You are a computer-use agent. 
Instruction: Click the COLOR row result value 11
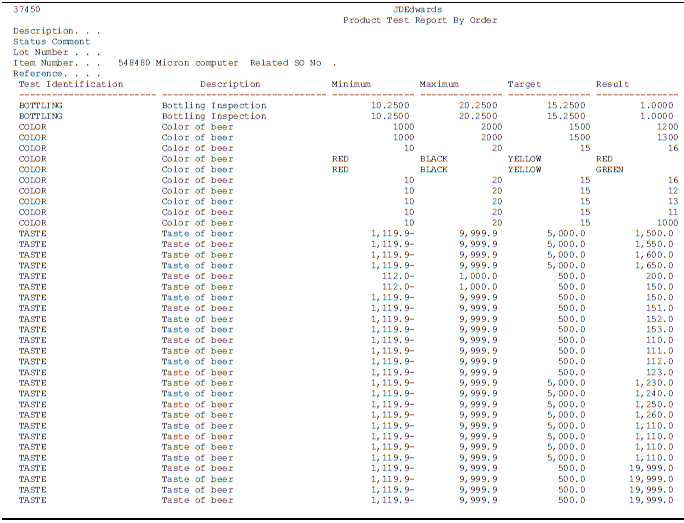pyautogui.click(x=673, y=212)
